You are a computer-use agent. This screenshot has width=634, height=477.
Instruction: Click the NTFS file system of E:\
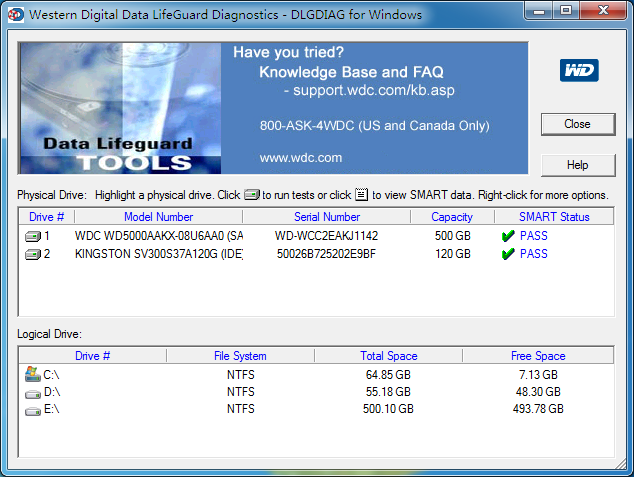[241, 409]
